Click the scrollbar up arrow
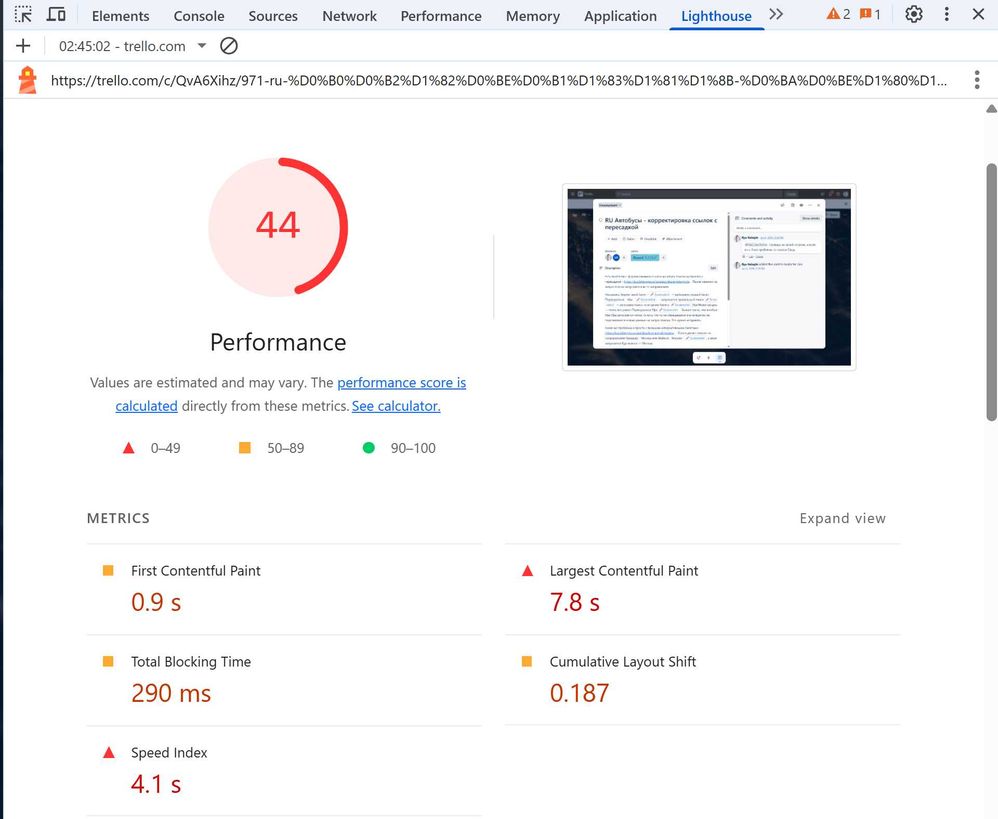Image resolution: width=998 pixels, height=819 pixels. (x=992, y=109)
